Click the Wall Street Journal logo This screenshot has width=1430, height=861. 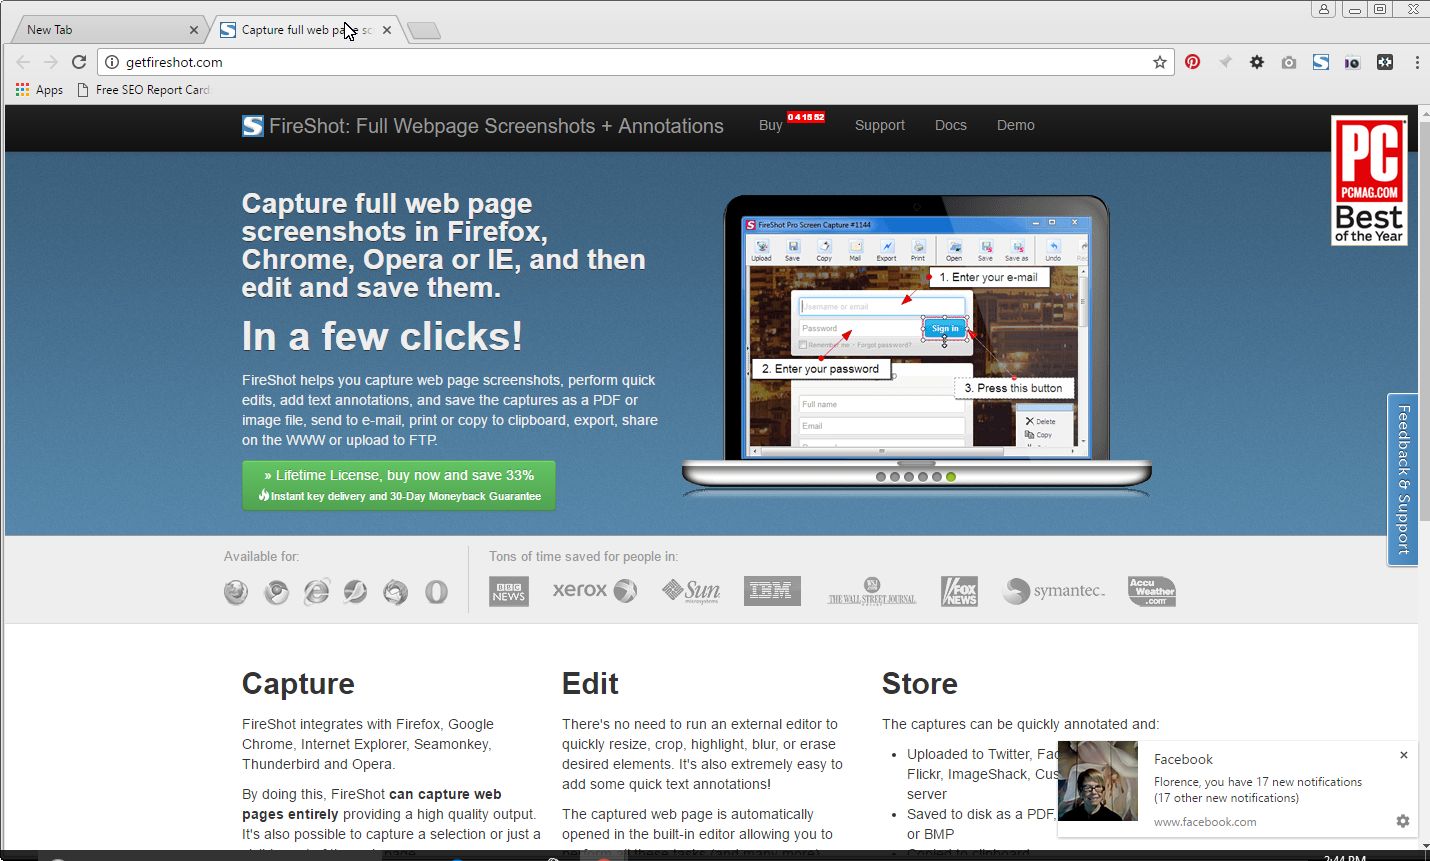(872, 592)
